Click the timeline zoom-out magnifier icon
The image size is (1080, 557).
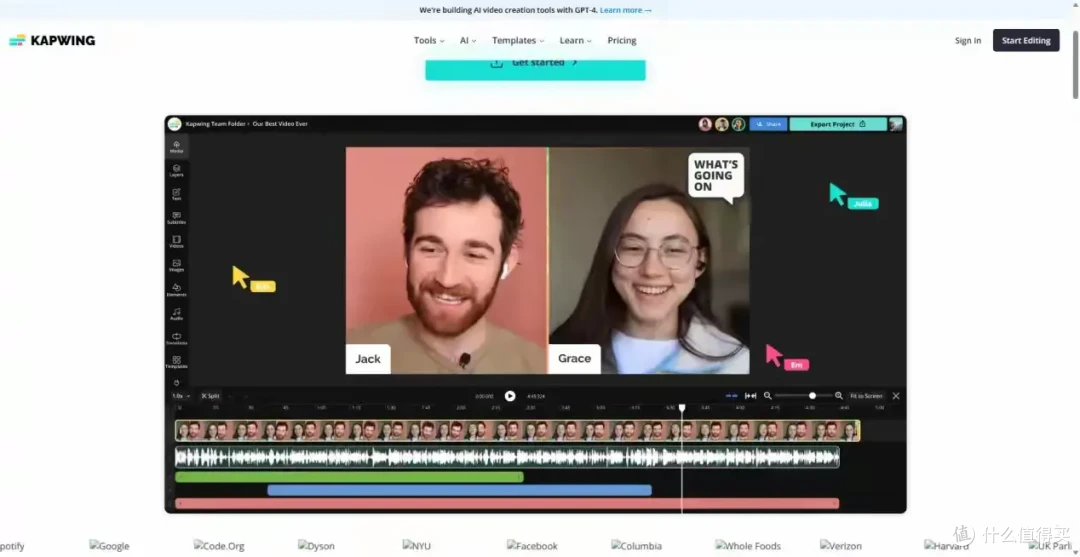767,396
